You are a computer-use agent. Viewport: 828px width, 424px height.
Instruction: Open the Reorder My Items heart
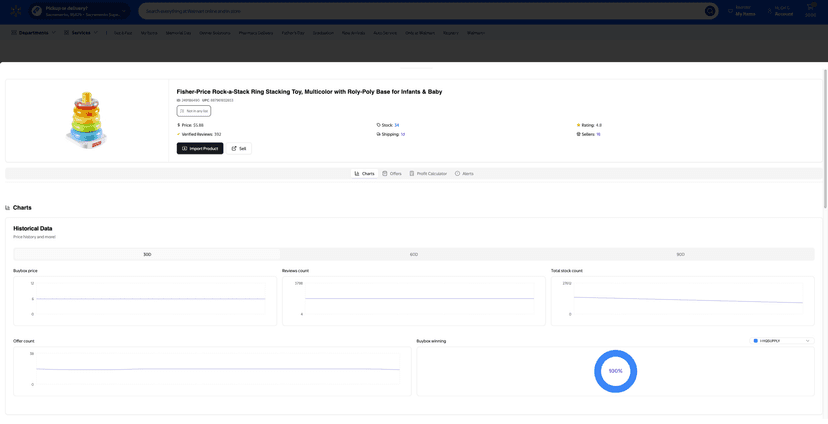(x=730, y=11)
